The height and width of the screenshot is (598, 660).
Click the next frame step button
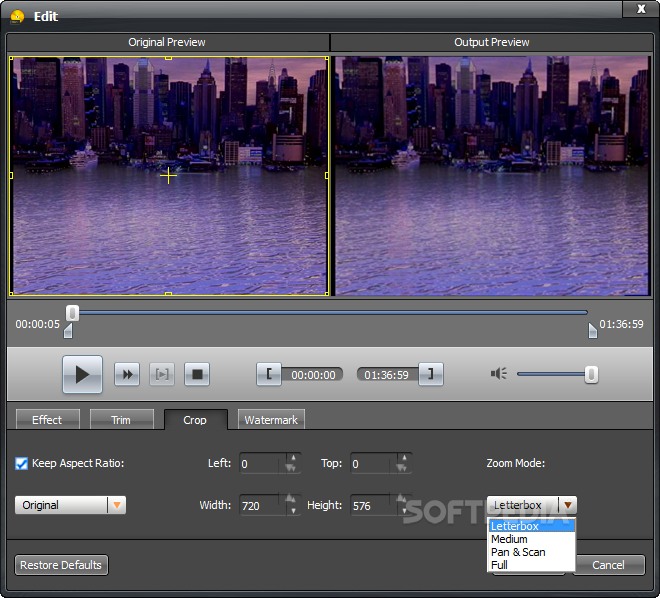162,374
